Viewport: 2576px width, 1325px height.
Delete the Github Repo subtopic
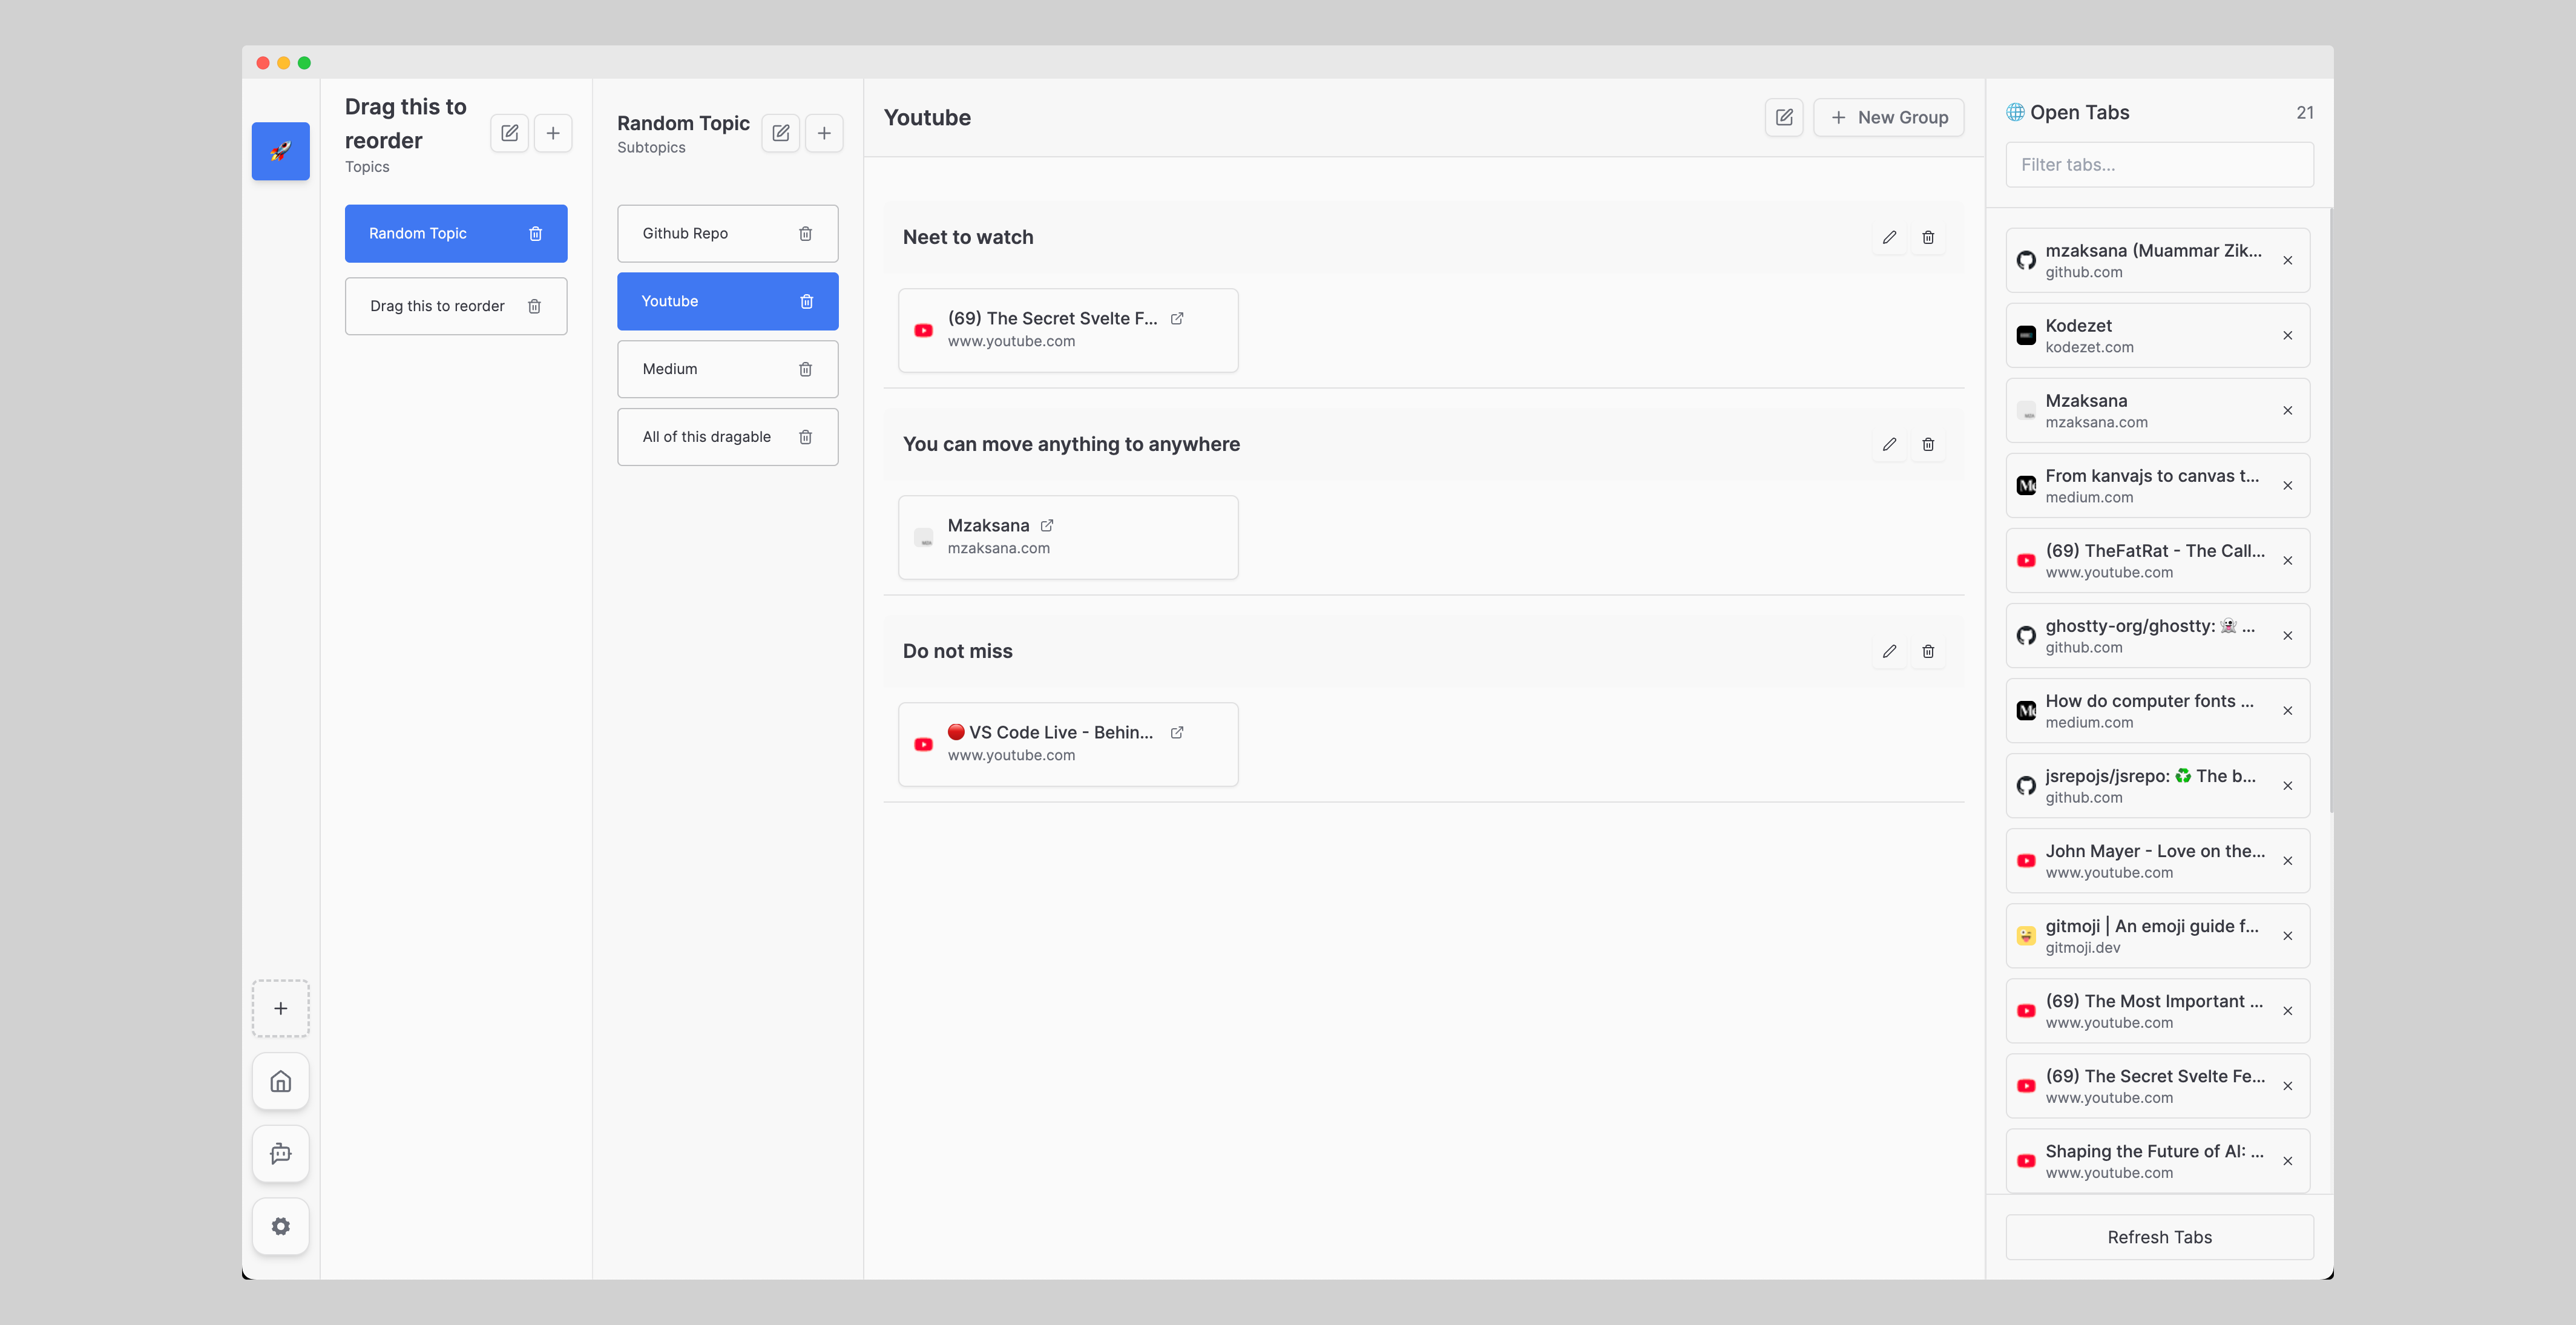pyautogui.click(x=805, y=233)
